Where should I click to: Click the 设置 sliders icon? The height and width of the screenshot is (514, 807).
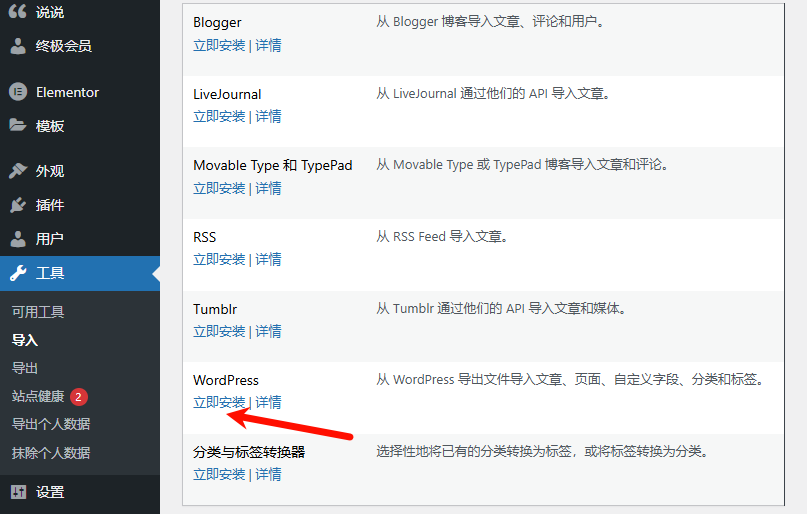[18, 492]
